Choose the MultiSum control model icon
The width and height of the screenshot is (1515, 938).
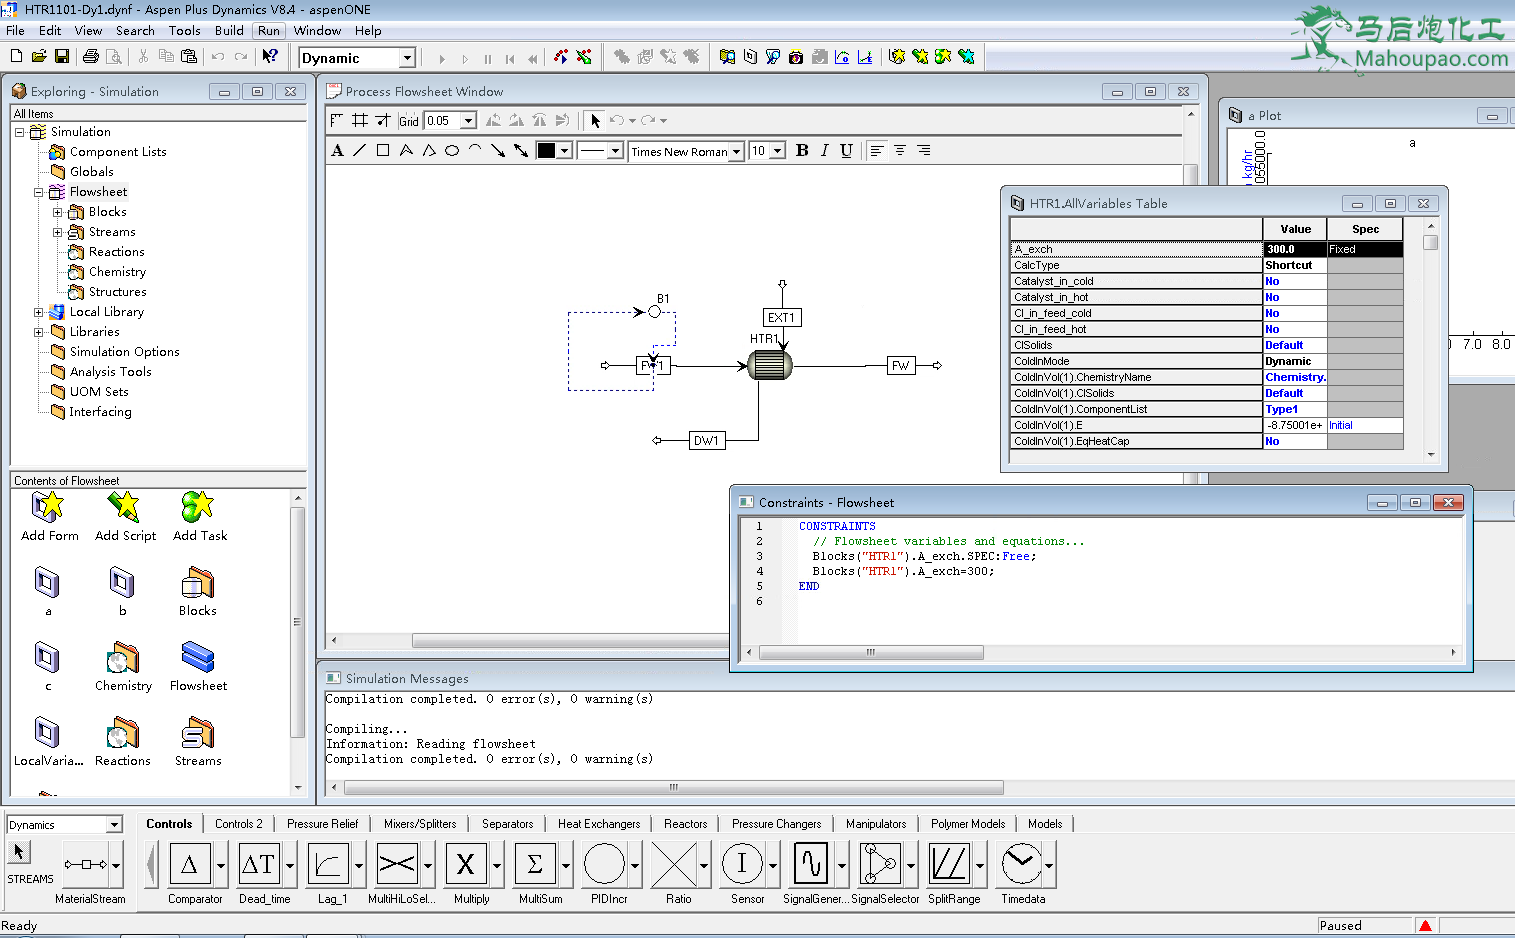tap(534, 865)
